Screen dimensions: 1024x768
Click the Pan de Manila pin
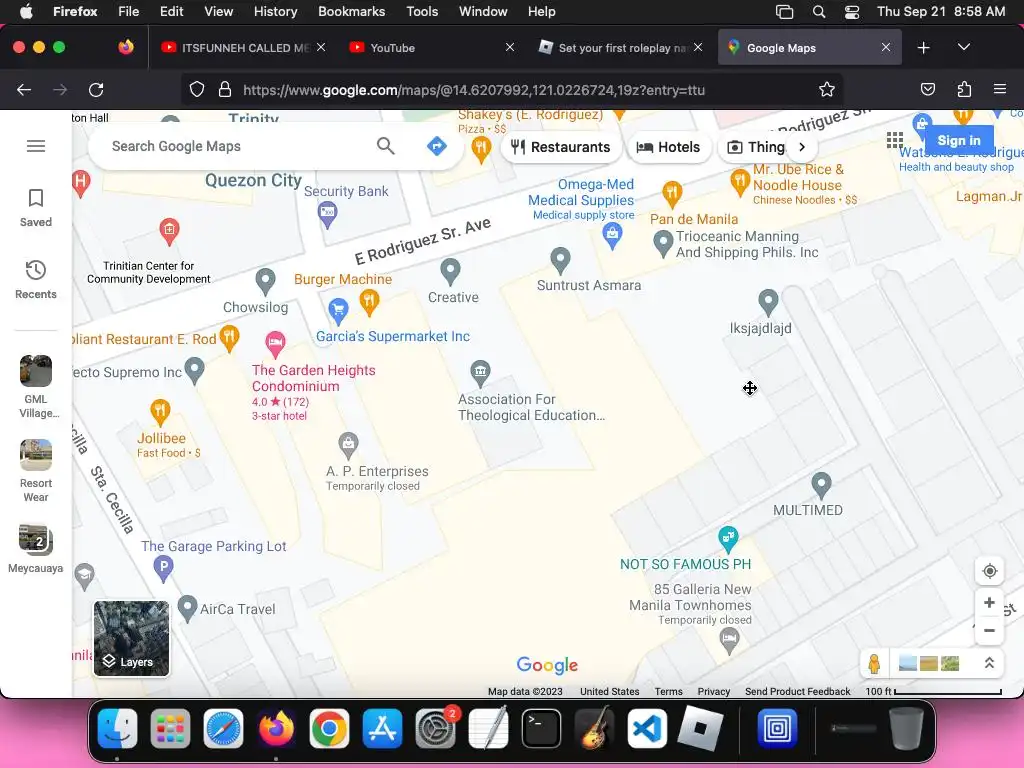point(672,193)
